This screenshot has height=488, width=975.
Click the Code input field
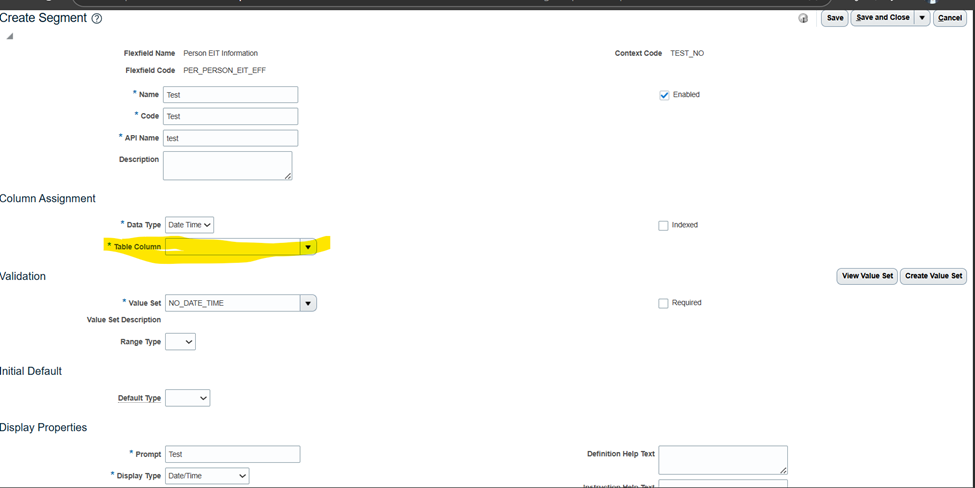click(231, 116)
